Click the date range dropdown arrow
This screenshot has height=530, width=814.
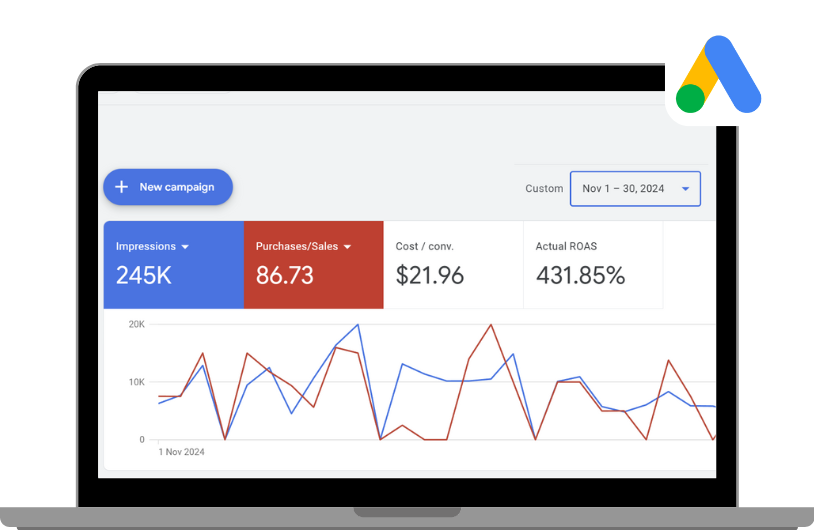click(685, 188)
